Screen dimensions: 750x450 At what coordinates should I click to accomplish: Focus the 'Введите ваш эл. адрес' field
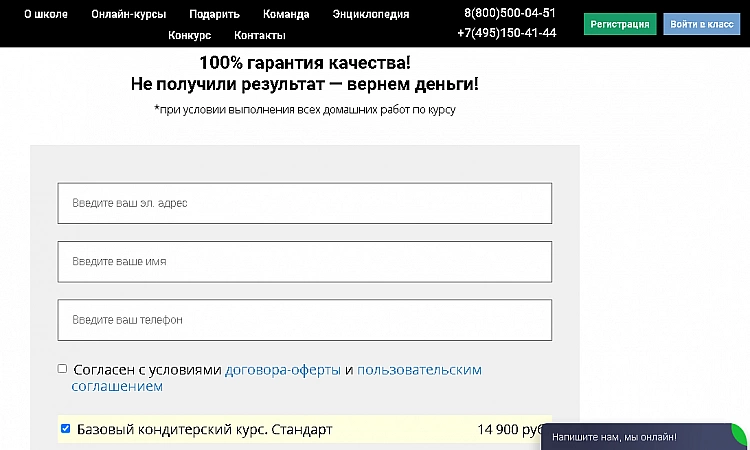[305, 203]
